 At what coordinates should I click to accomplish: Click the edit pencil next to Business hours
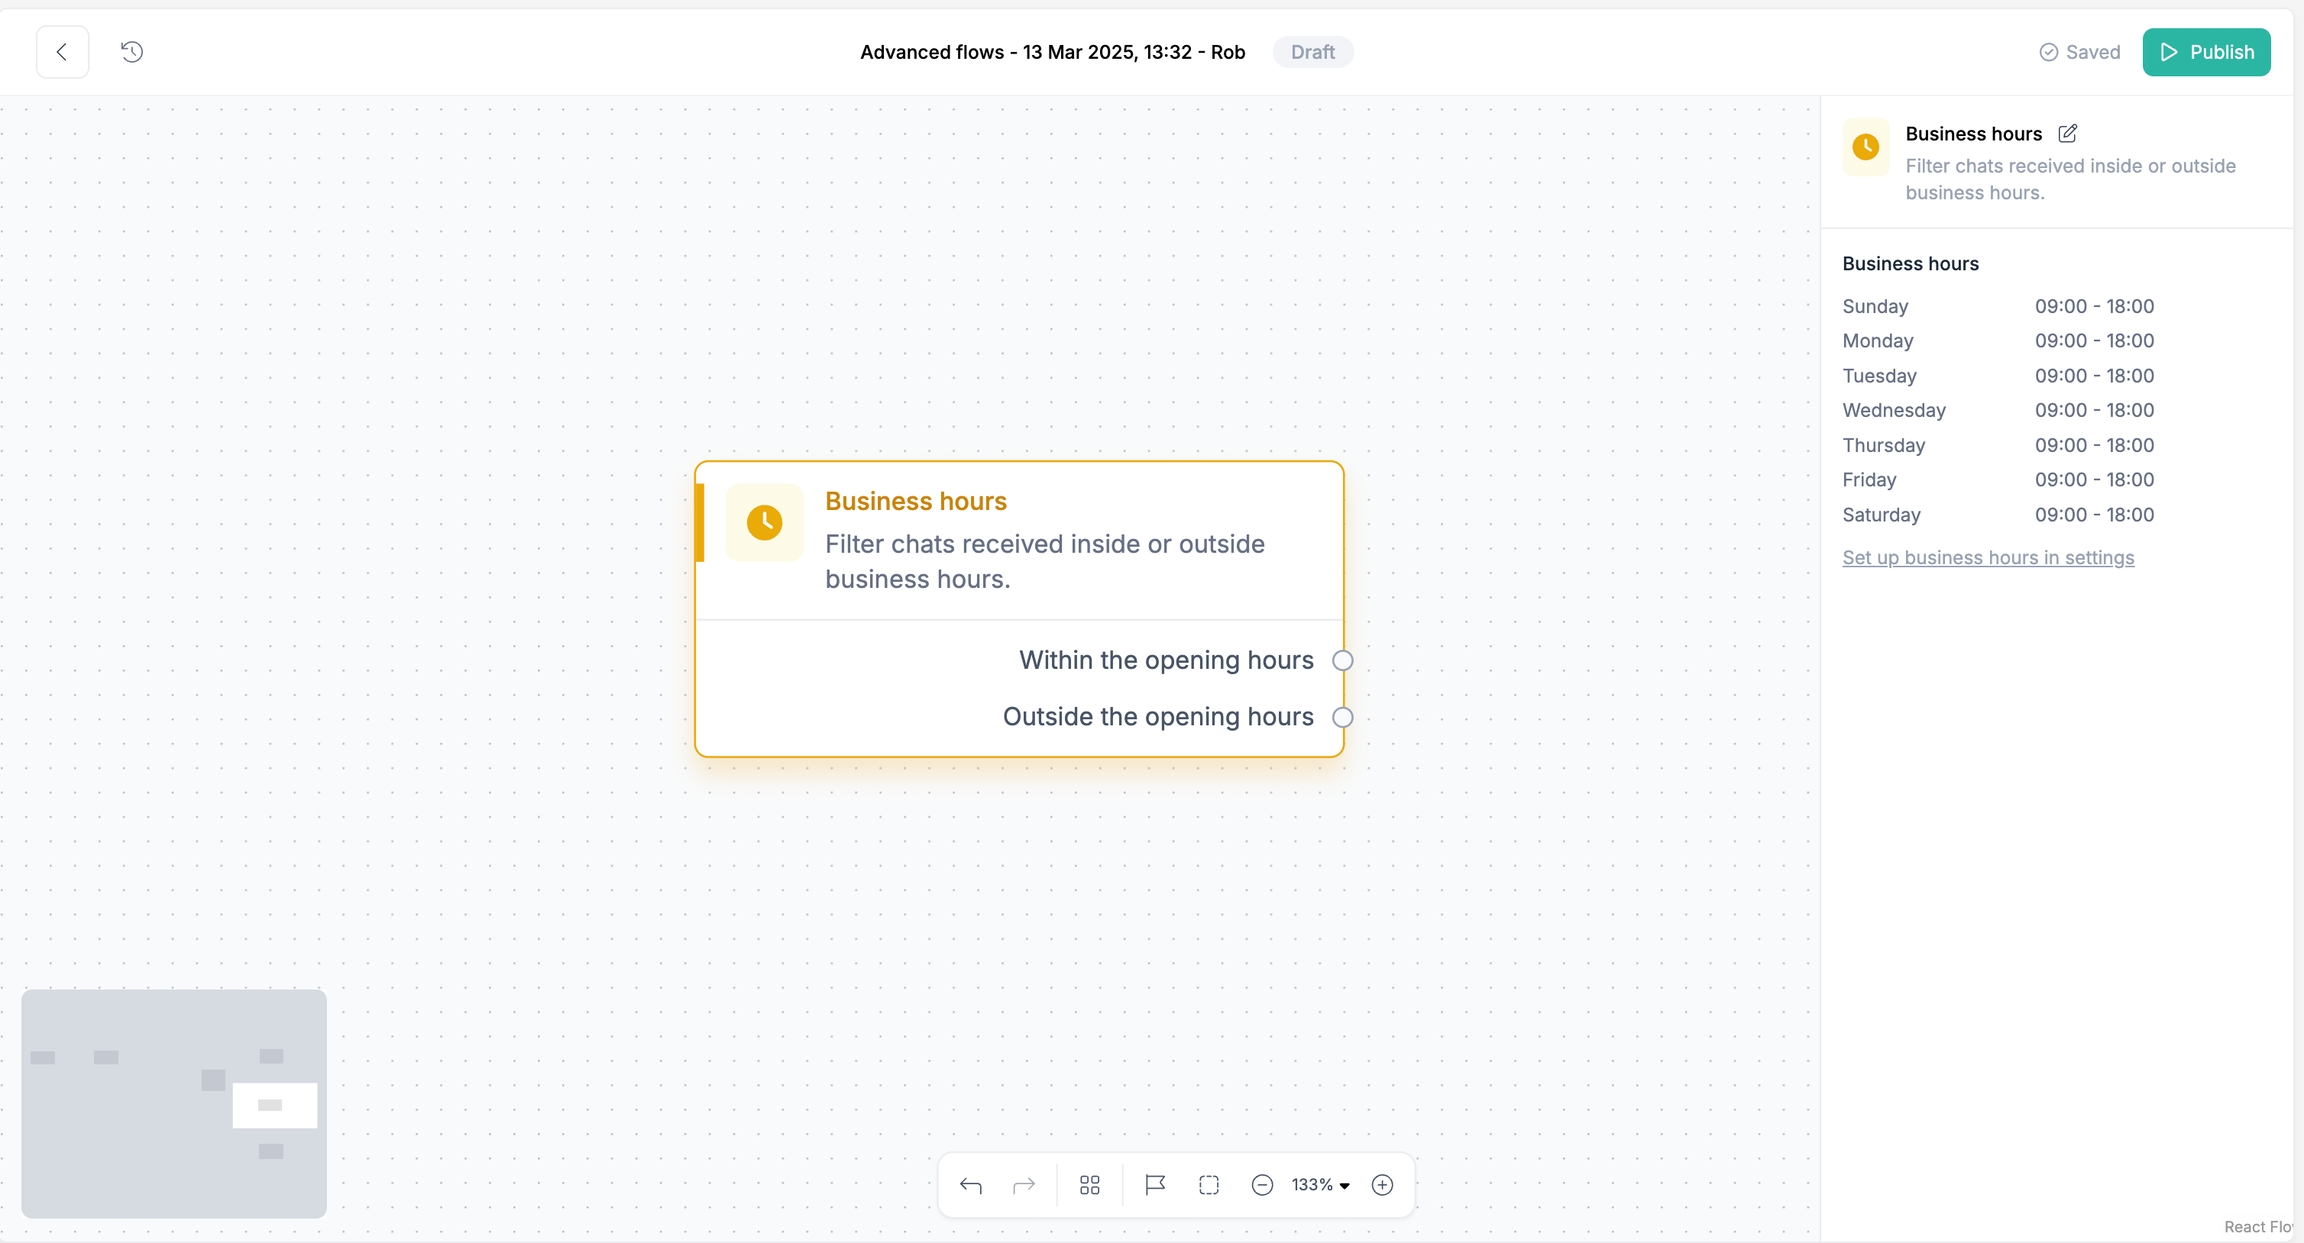click(x=2068, y=133)
